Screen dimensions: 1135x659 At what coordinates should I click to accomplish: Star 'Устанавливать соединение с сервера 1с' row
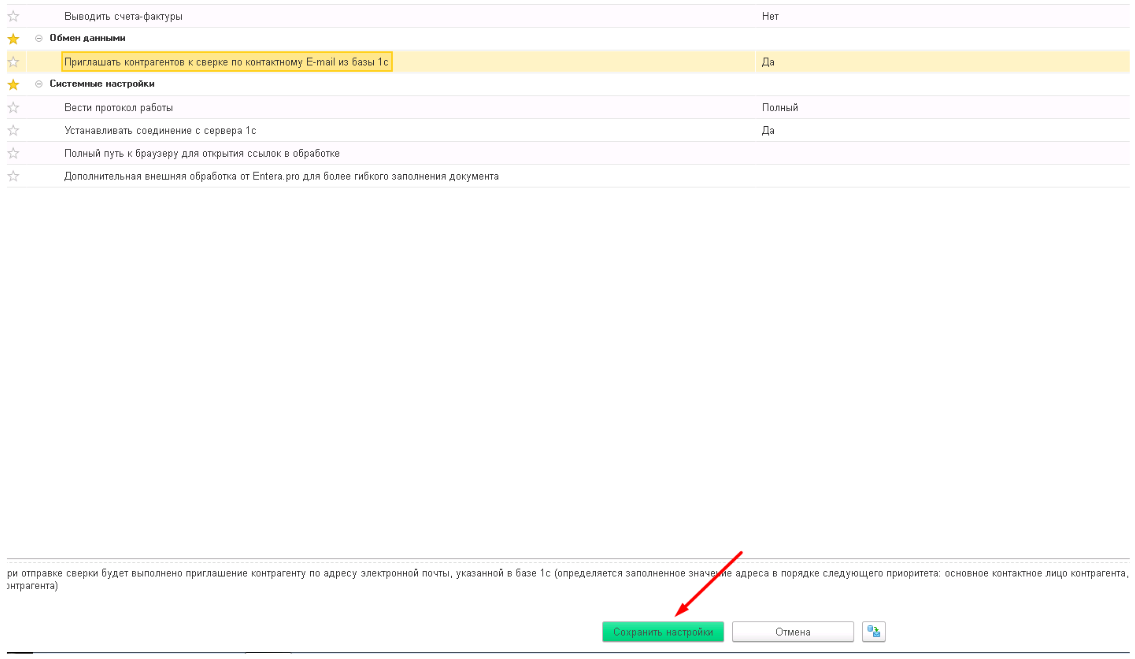click(x=13, y=130)
